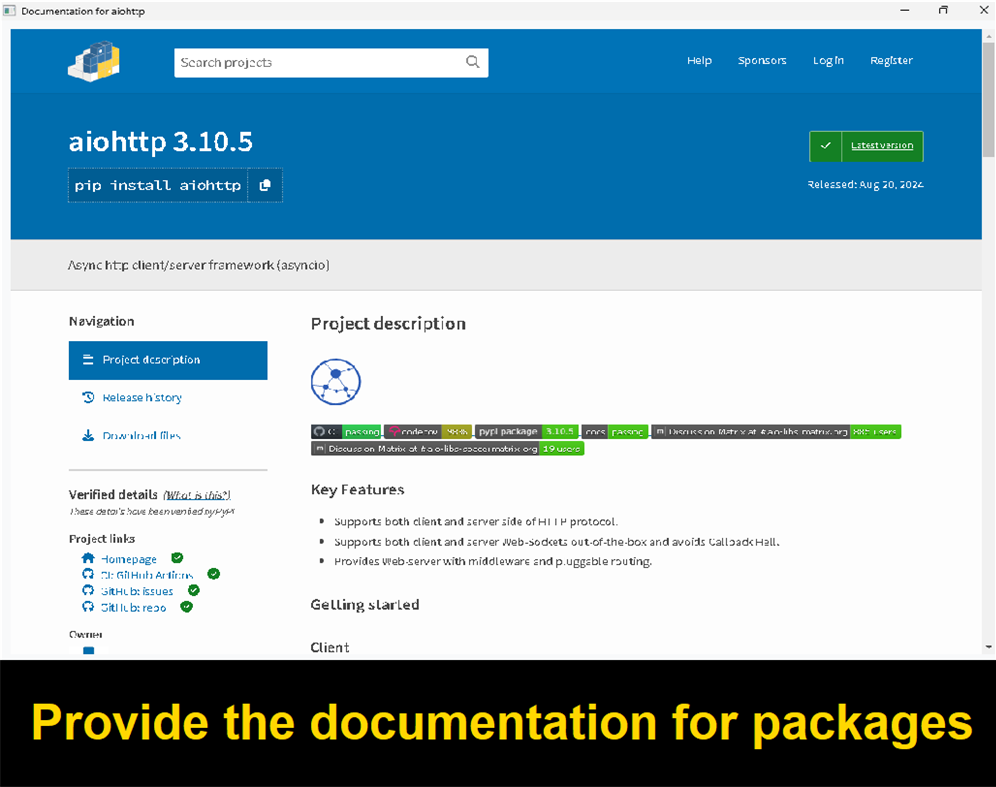The image size is (996, 787).
Task: Open the GitHub repo via its octocat icon
Action: coord(87,607)
